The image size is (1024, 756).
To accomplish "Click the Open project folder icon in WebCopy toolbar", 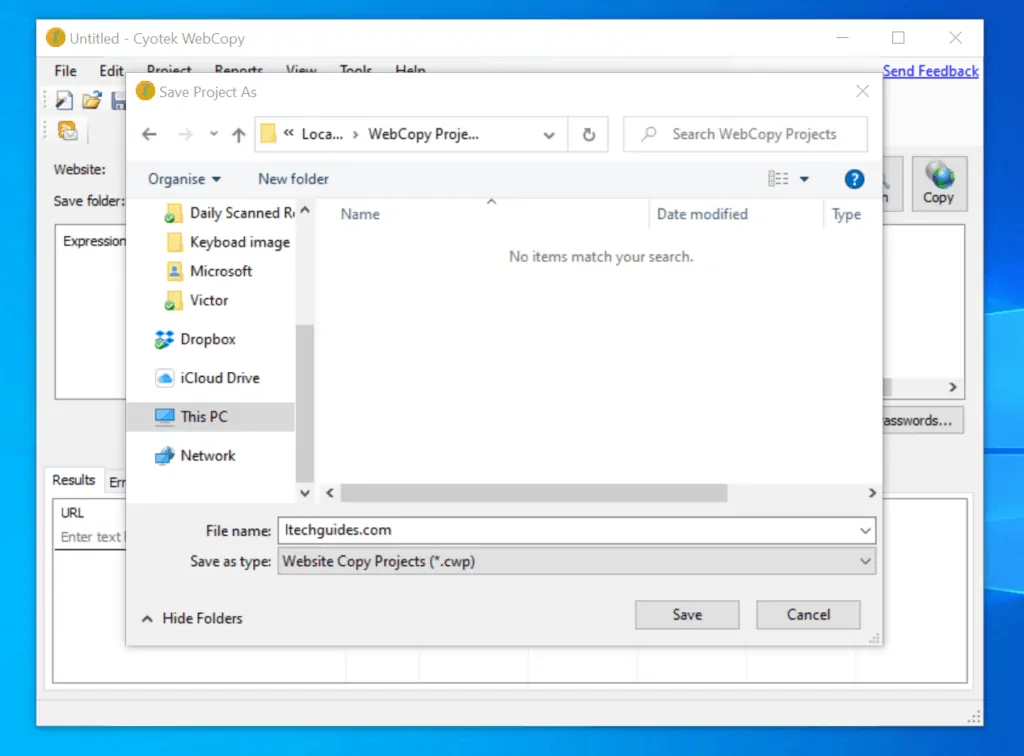I will click(x=92, y=101).
